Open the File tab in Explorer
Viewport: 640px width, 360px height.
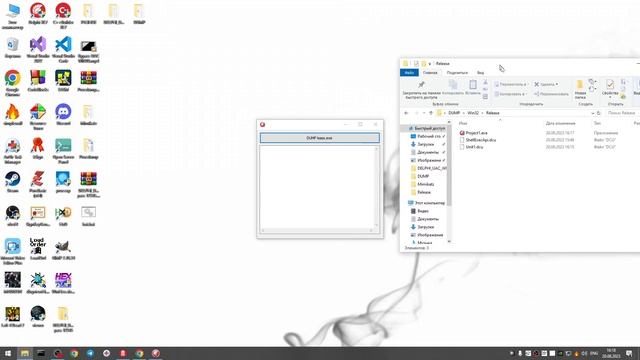tap(409, 73)
